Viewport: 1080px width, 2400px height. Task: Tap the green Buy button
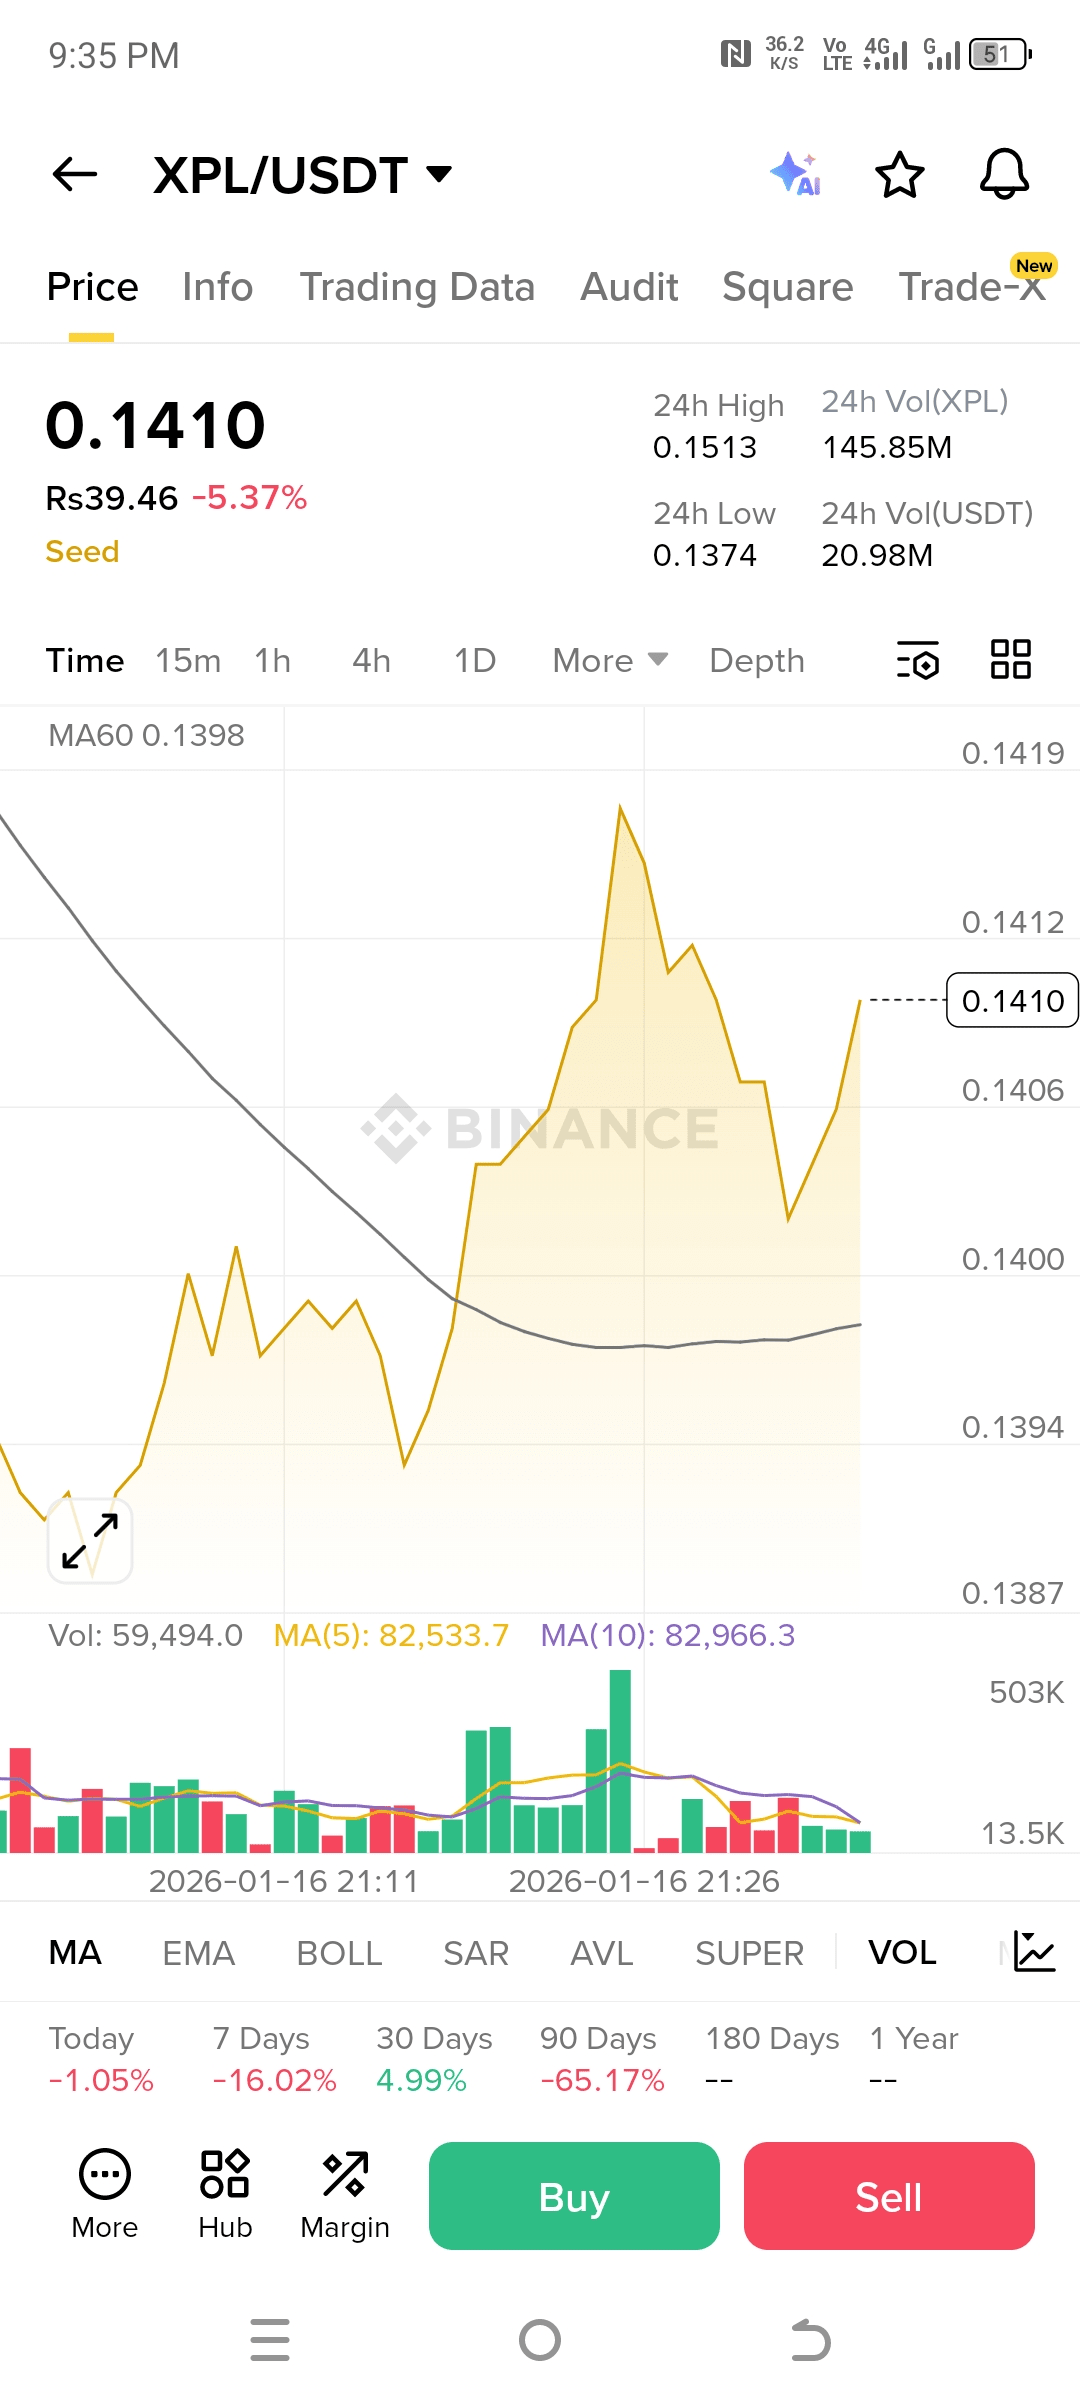click(x=574, y=2196)
